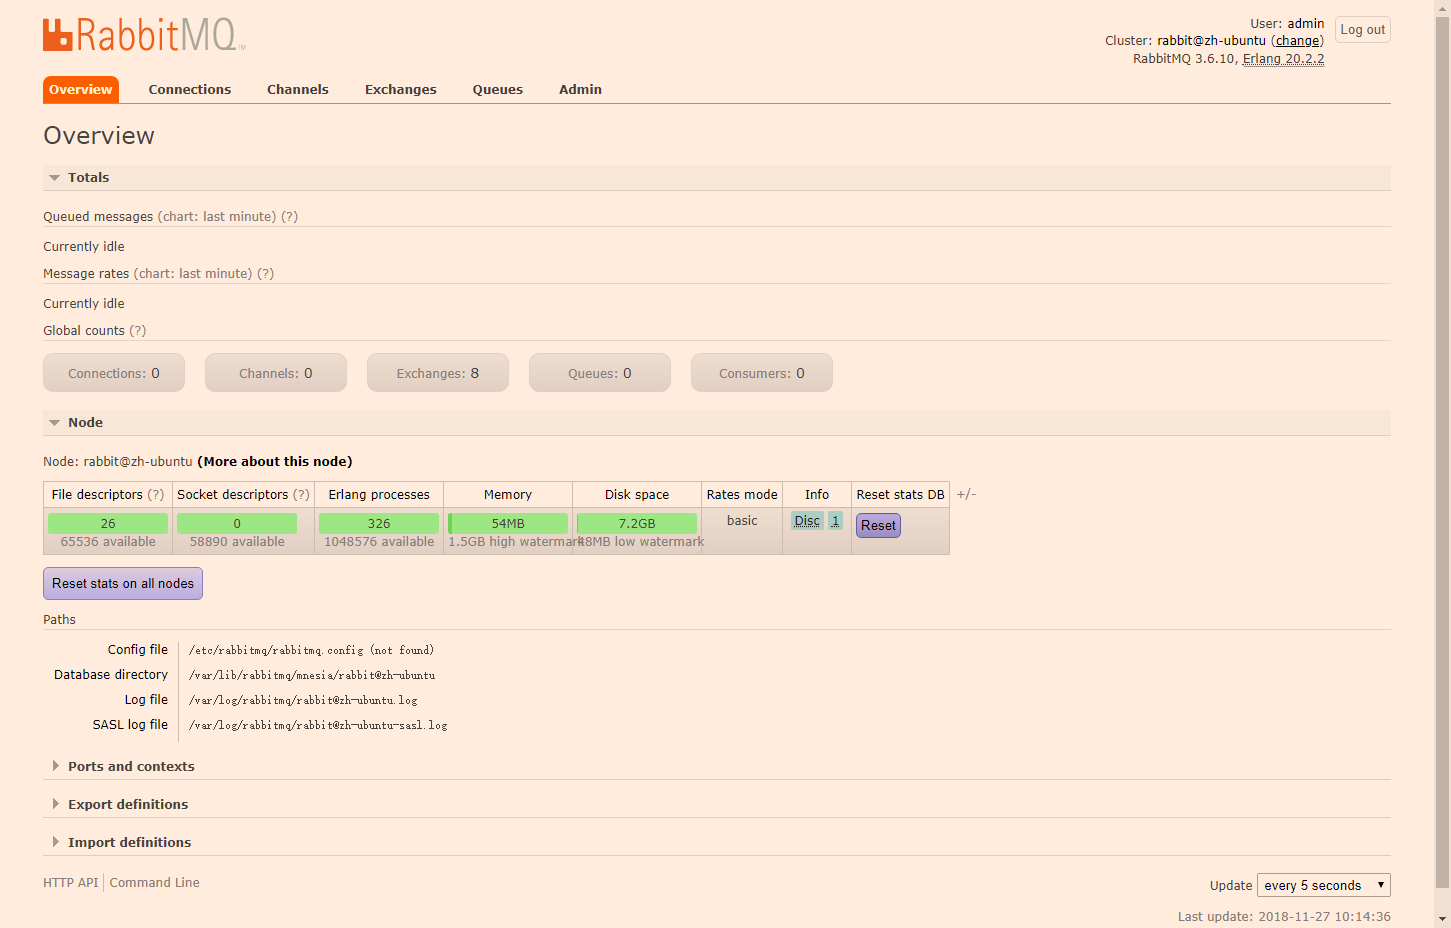The width and height of the screenshot is (1451, 928).
Task: Show help for Socket descriptors
Action: (x=301, y=494)
